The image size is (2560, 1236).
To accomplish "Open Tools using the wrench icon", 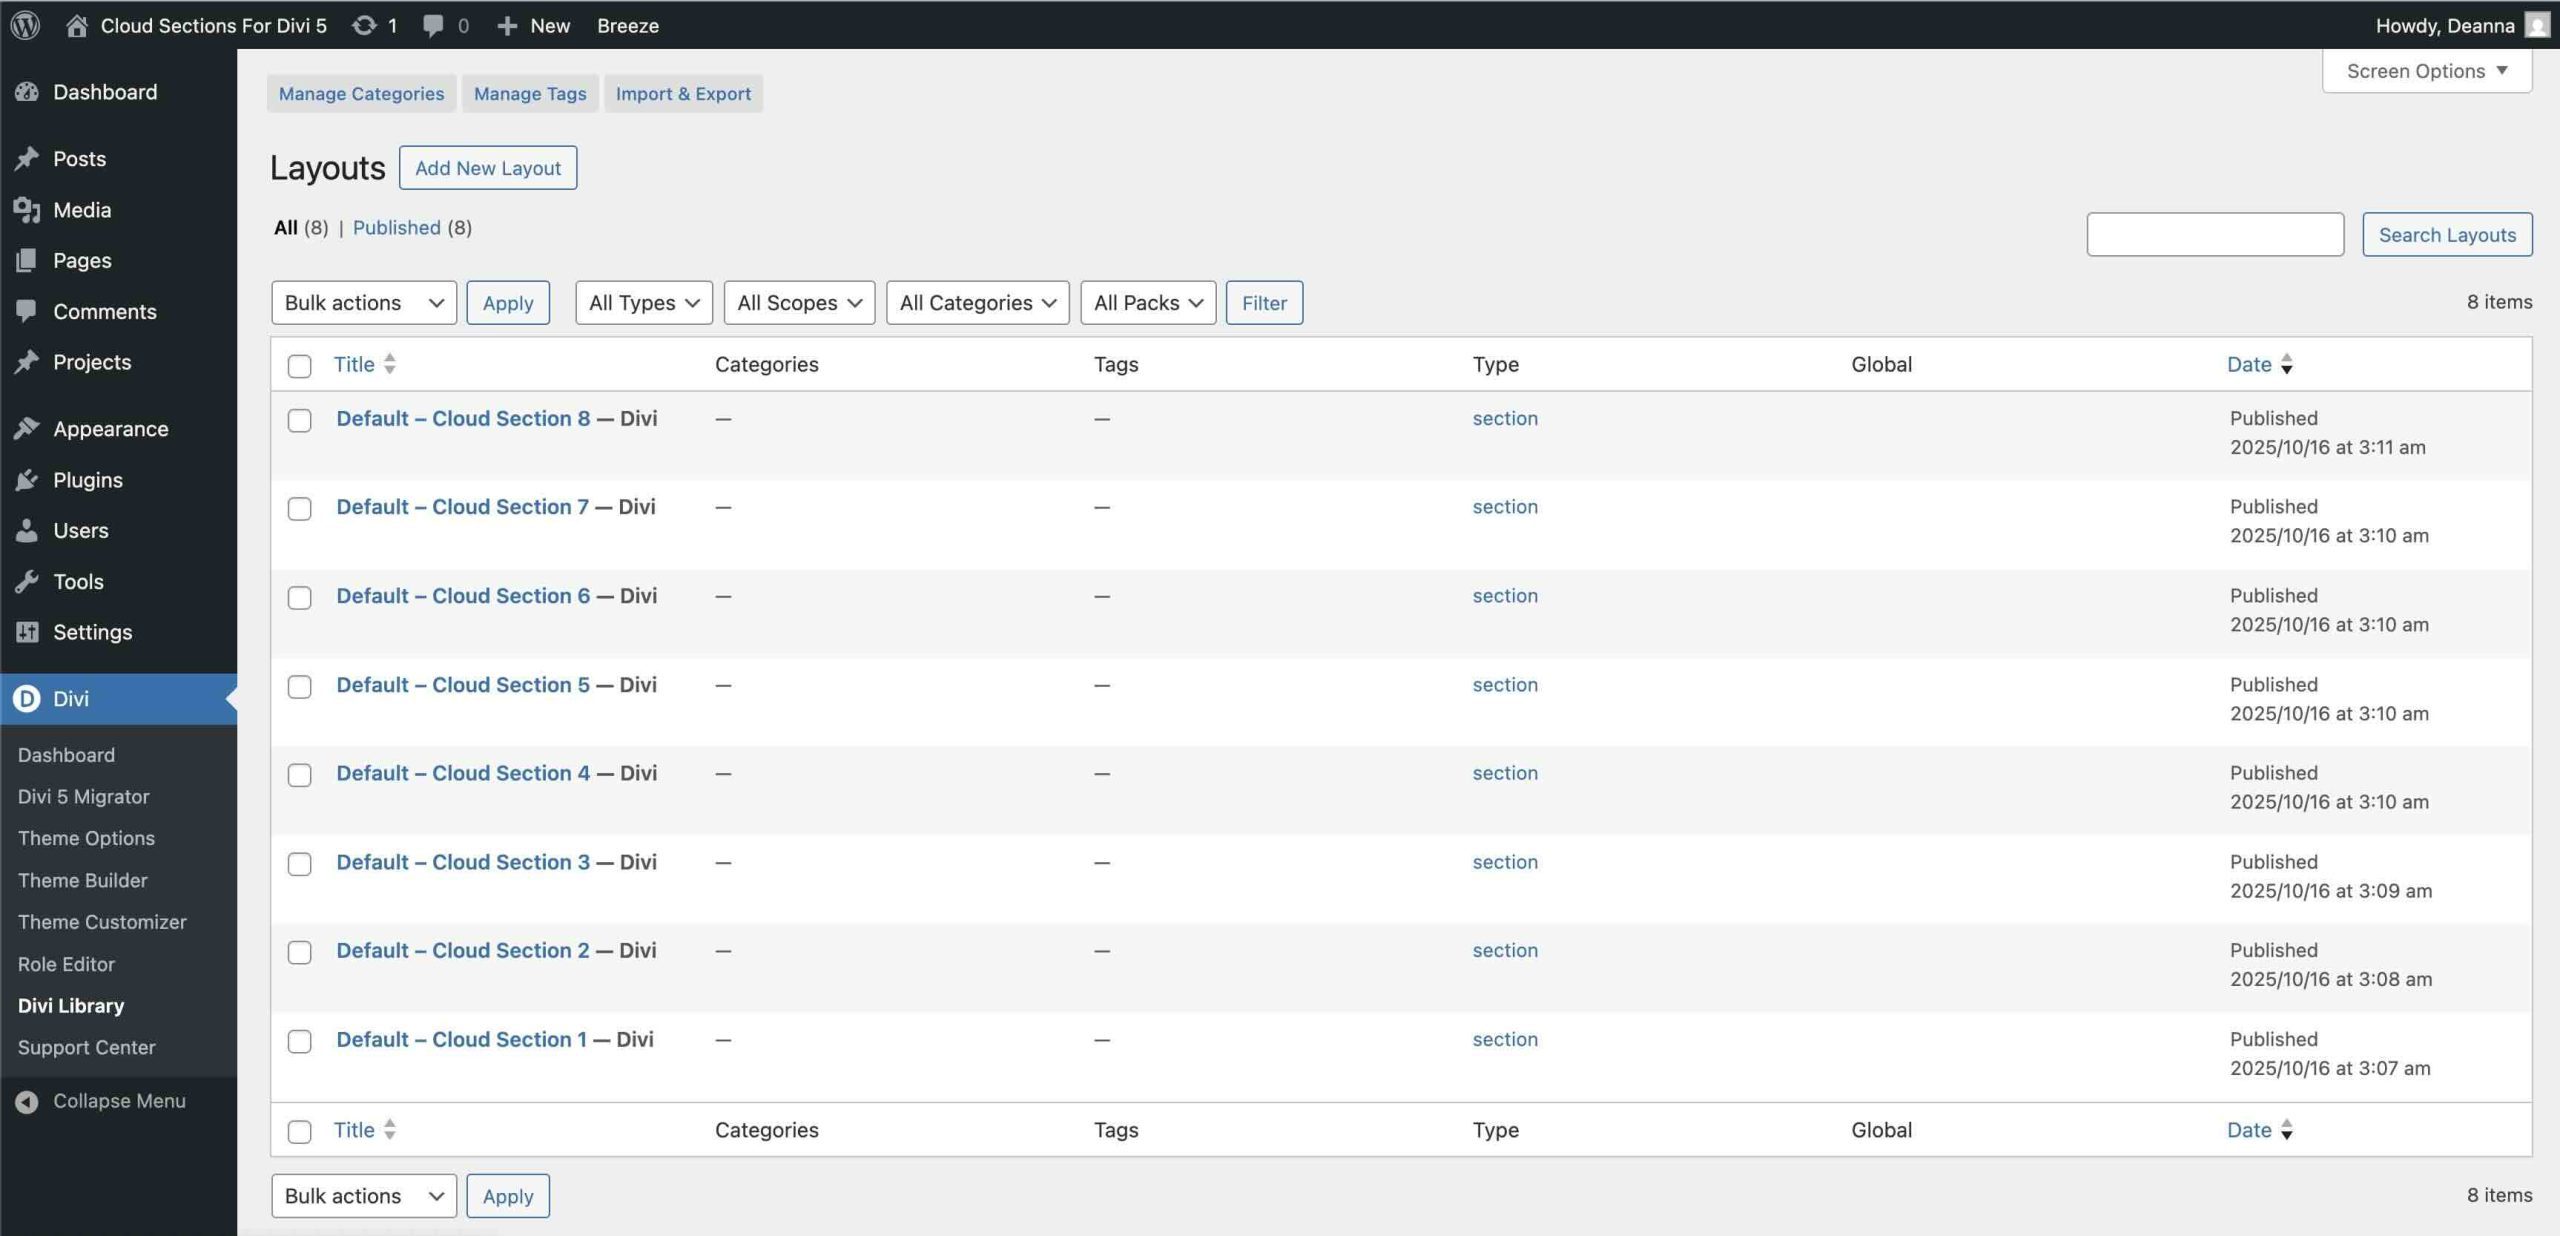I will click(27, 581).
